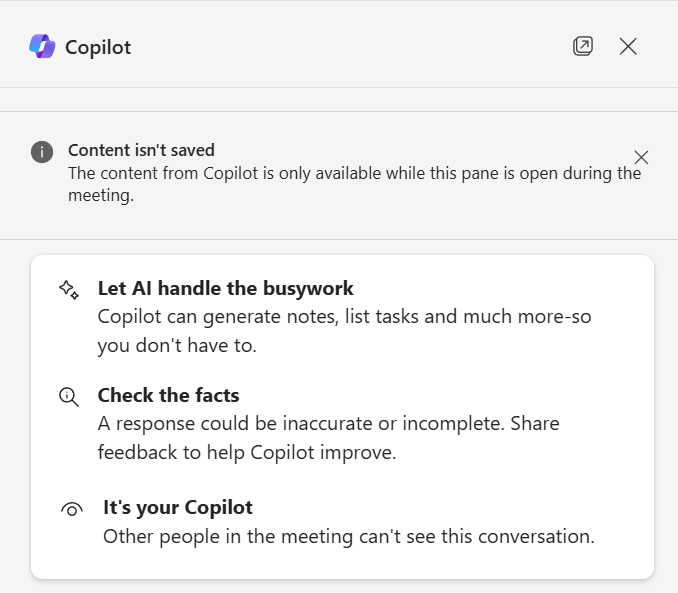Viewport: 678px width, 593px height.
Task: Pop out the Copilot pane into a new window
Action: coord(582,46)
